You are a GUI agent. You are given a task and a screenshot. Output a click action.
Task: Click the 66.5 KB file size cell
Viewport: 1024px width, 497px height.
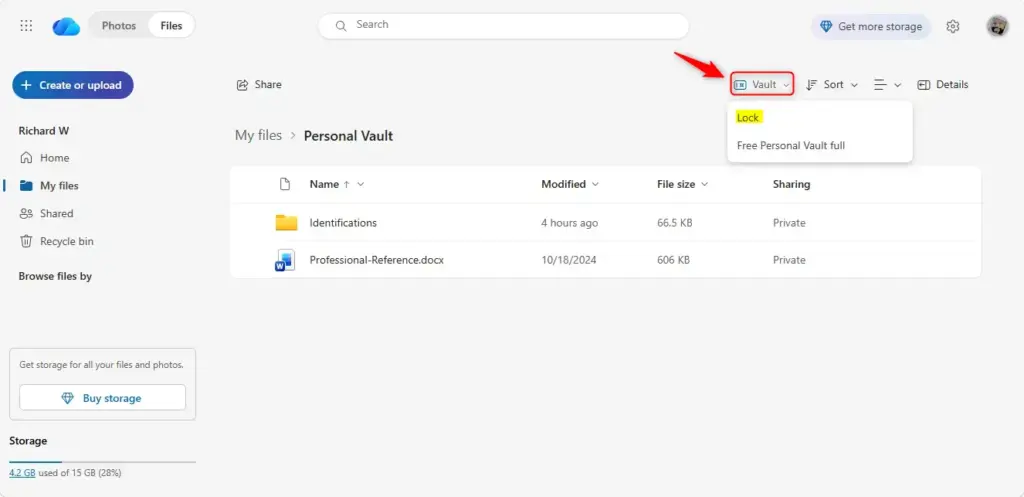[x=675, y=223]
